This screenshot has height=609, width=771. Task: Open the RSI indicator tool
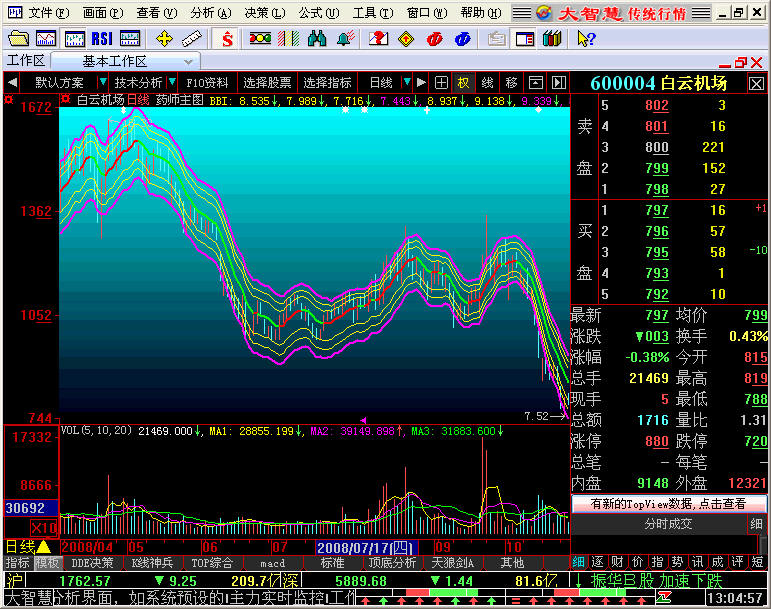102,38
